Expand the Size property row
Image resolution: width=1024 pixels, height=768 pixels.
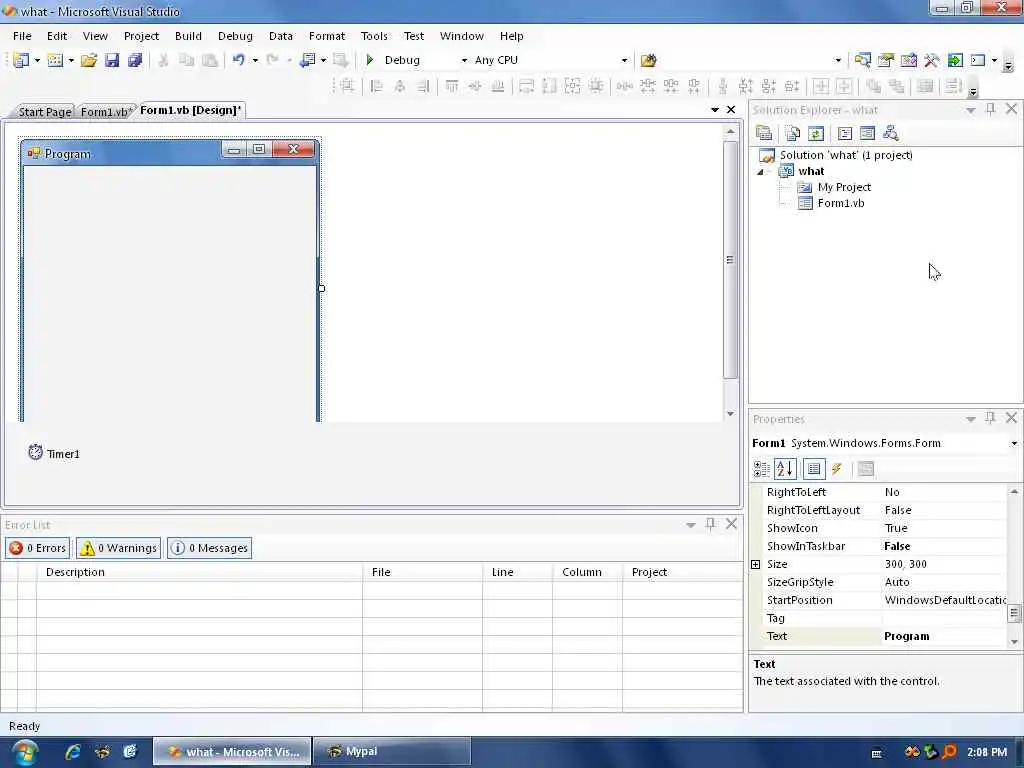756,564
